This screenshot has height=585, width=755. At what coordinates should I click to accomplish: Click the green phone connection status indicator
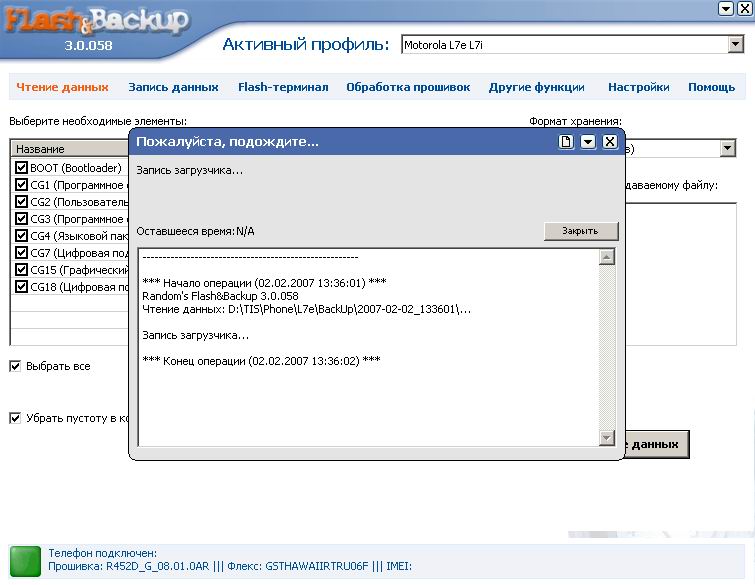[x=25, y=561]
